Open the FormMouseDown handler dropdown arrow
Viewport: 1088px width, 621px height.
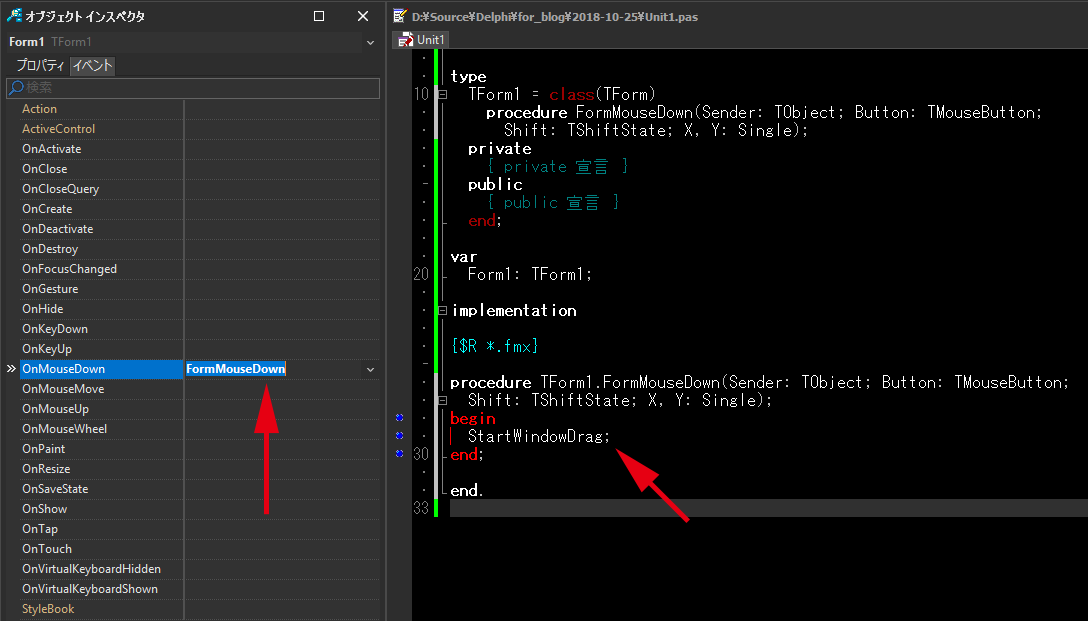[x=370, y=368]
